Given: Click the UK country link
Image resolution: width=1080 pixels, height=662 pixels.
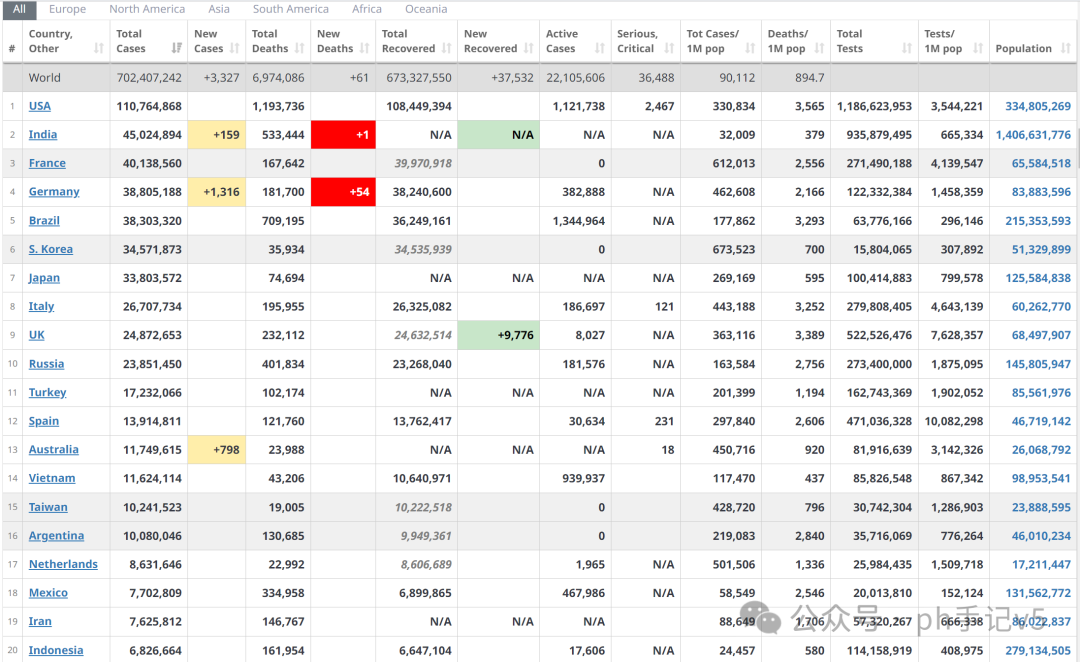Looking at the screenshot, I should (37, 335).
